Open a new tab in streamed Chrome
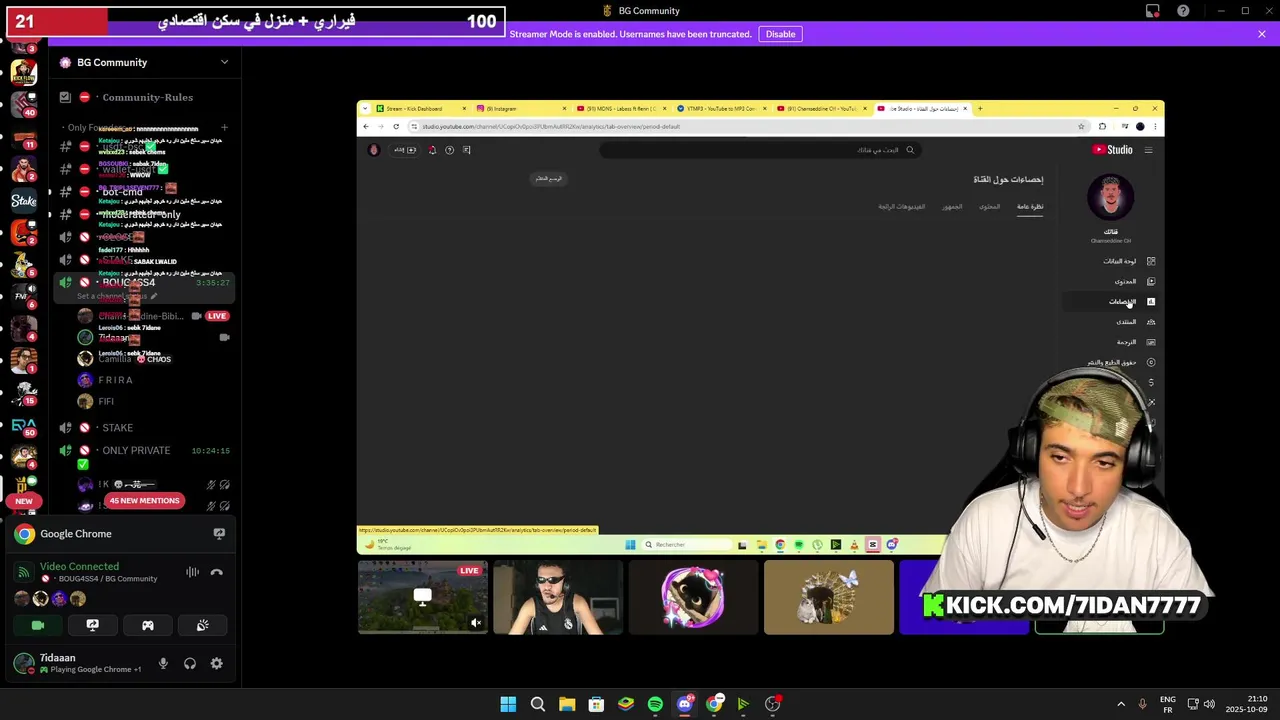Viewport: 1280px width, 720px height. pos(980,108)
